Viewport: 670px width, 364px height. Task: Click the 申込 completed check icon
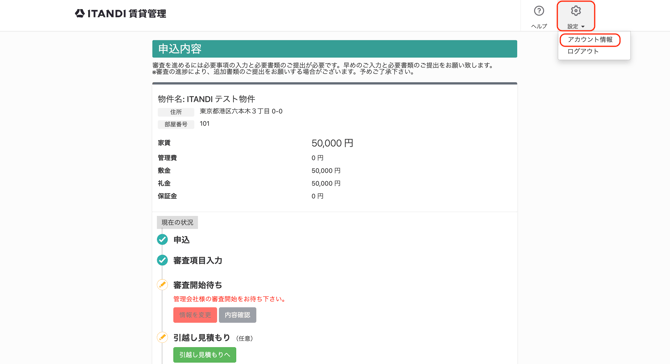[x=162, y=240]
